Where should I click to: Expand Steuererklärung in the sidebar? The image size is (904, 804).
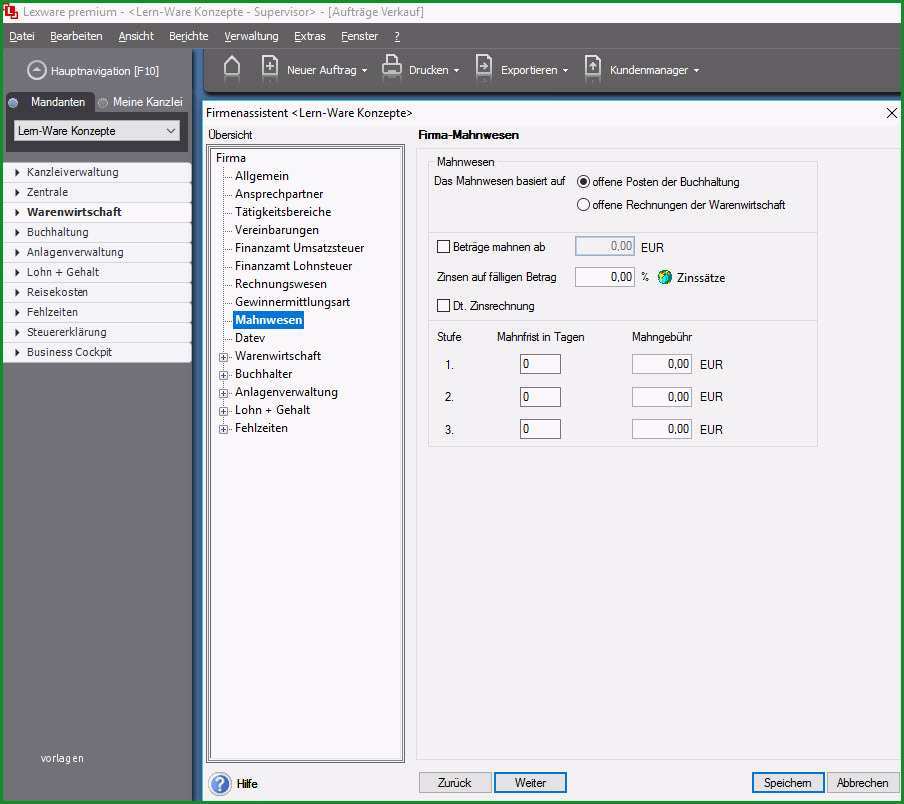pos(97,332)
